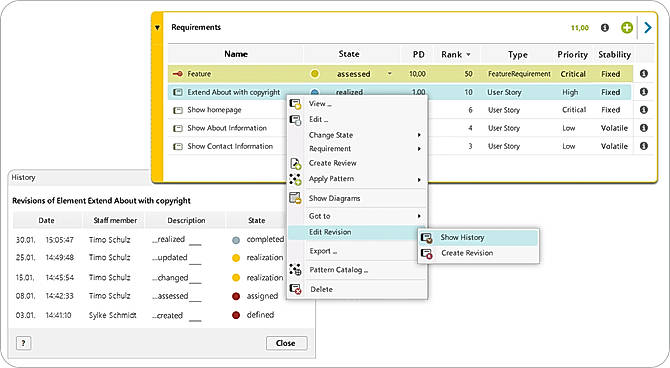
Task: Click the ? help button in History dialog
Action: [x=24, y=343]
